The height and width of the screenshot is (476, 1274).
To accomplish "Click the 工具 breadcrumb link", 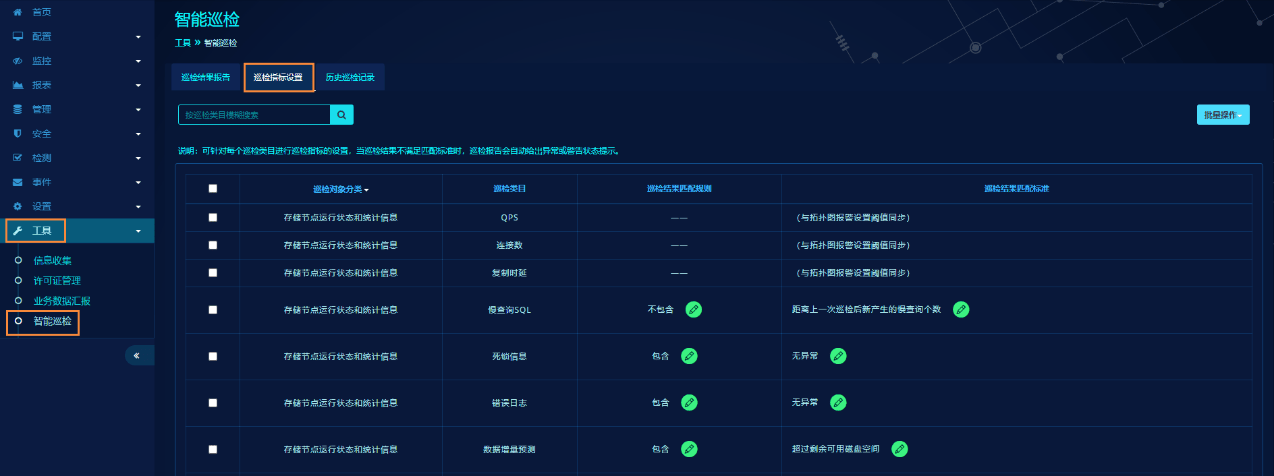I will click(182, 43).
